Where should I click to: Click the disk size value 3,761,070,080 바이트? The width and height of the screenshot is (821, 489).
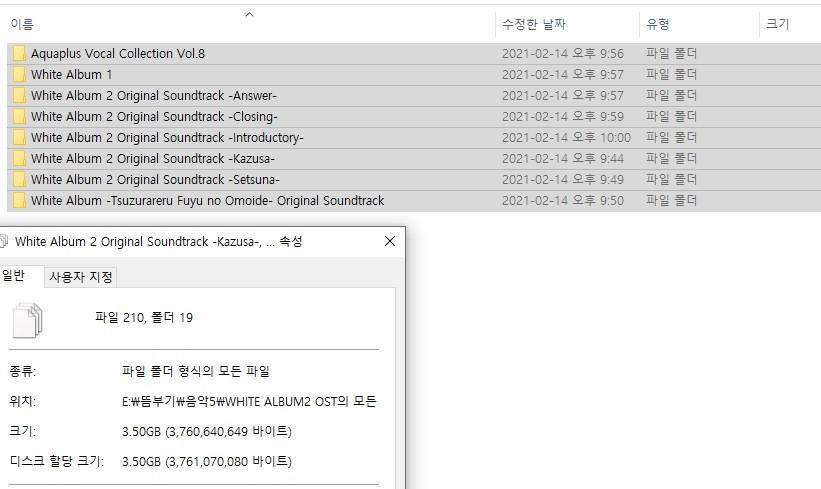coord(207,461)
